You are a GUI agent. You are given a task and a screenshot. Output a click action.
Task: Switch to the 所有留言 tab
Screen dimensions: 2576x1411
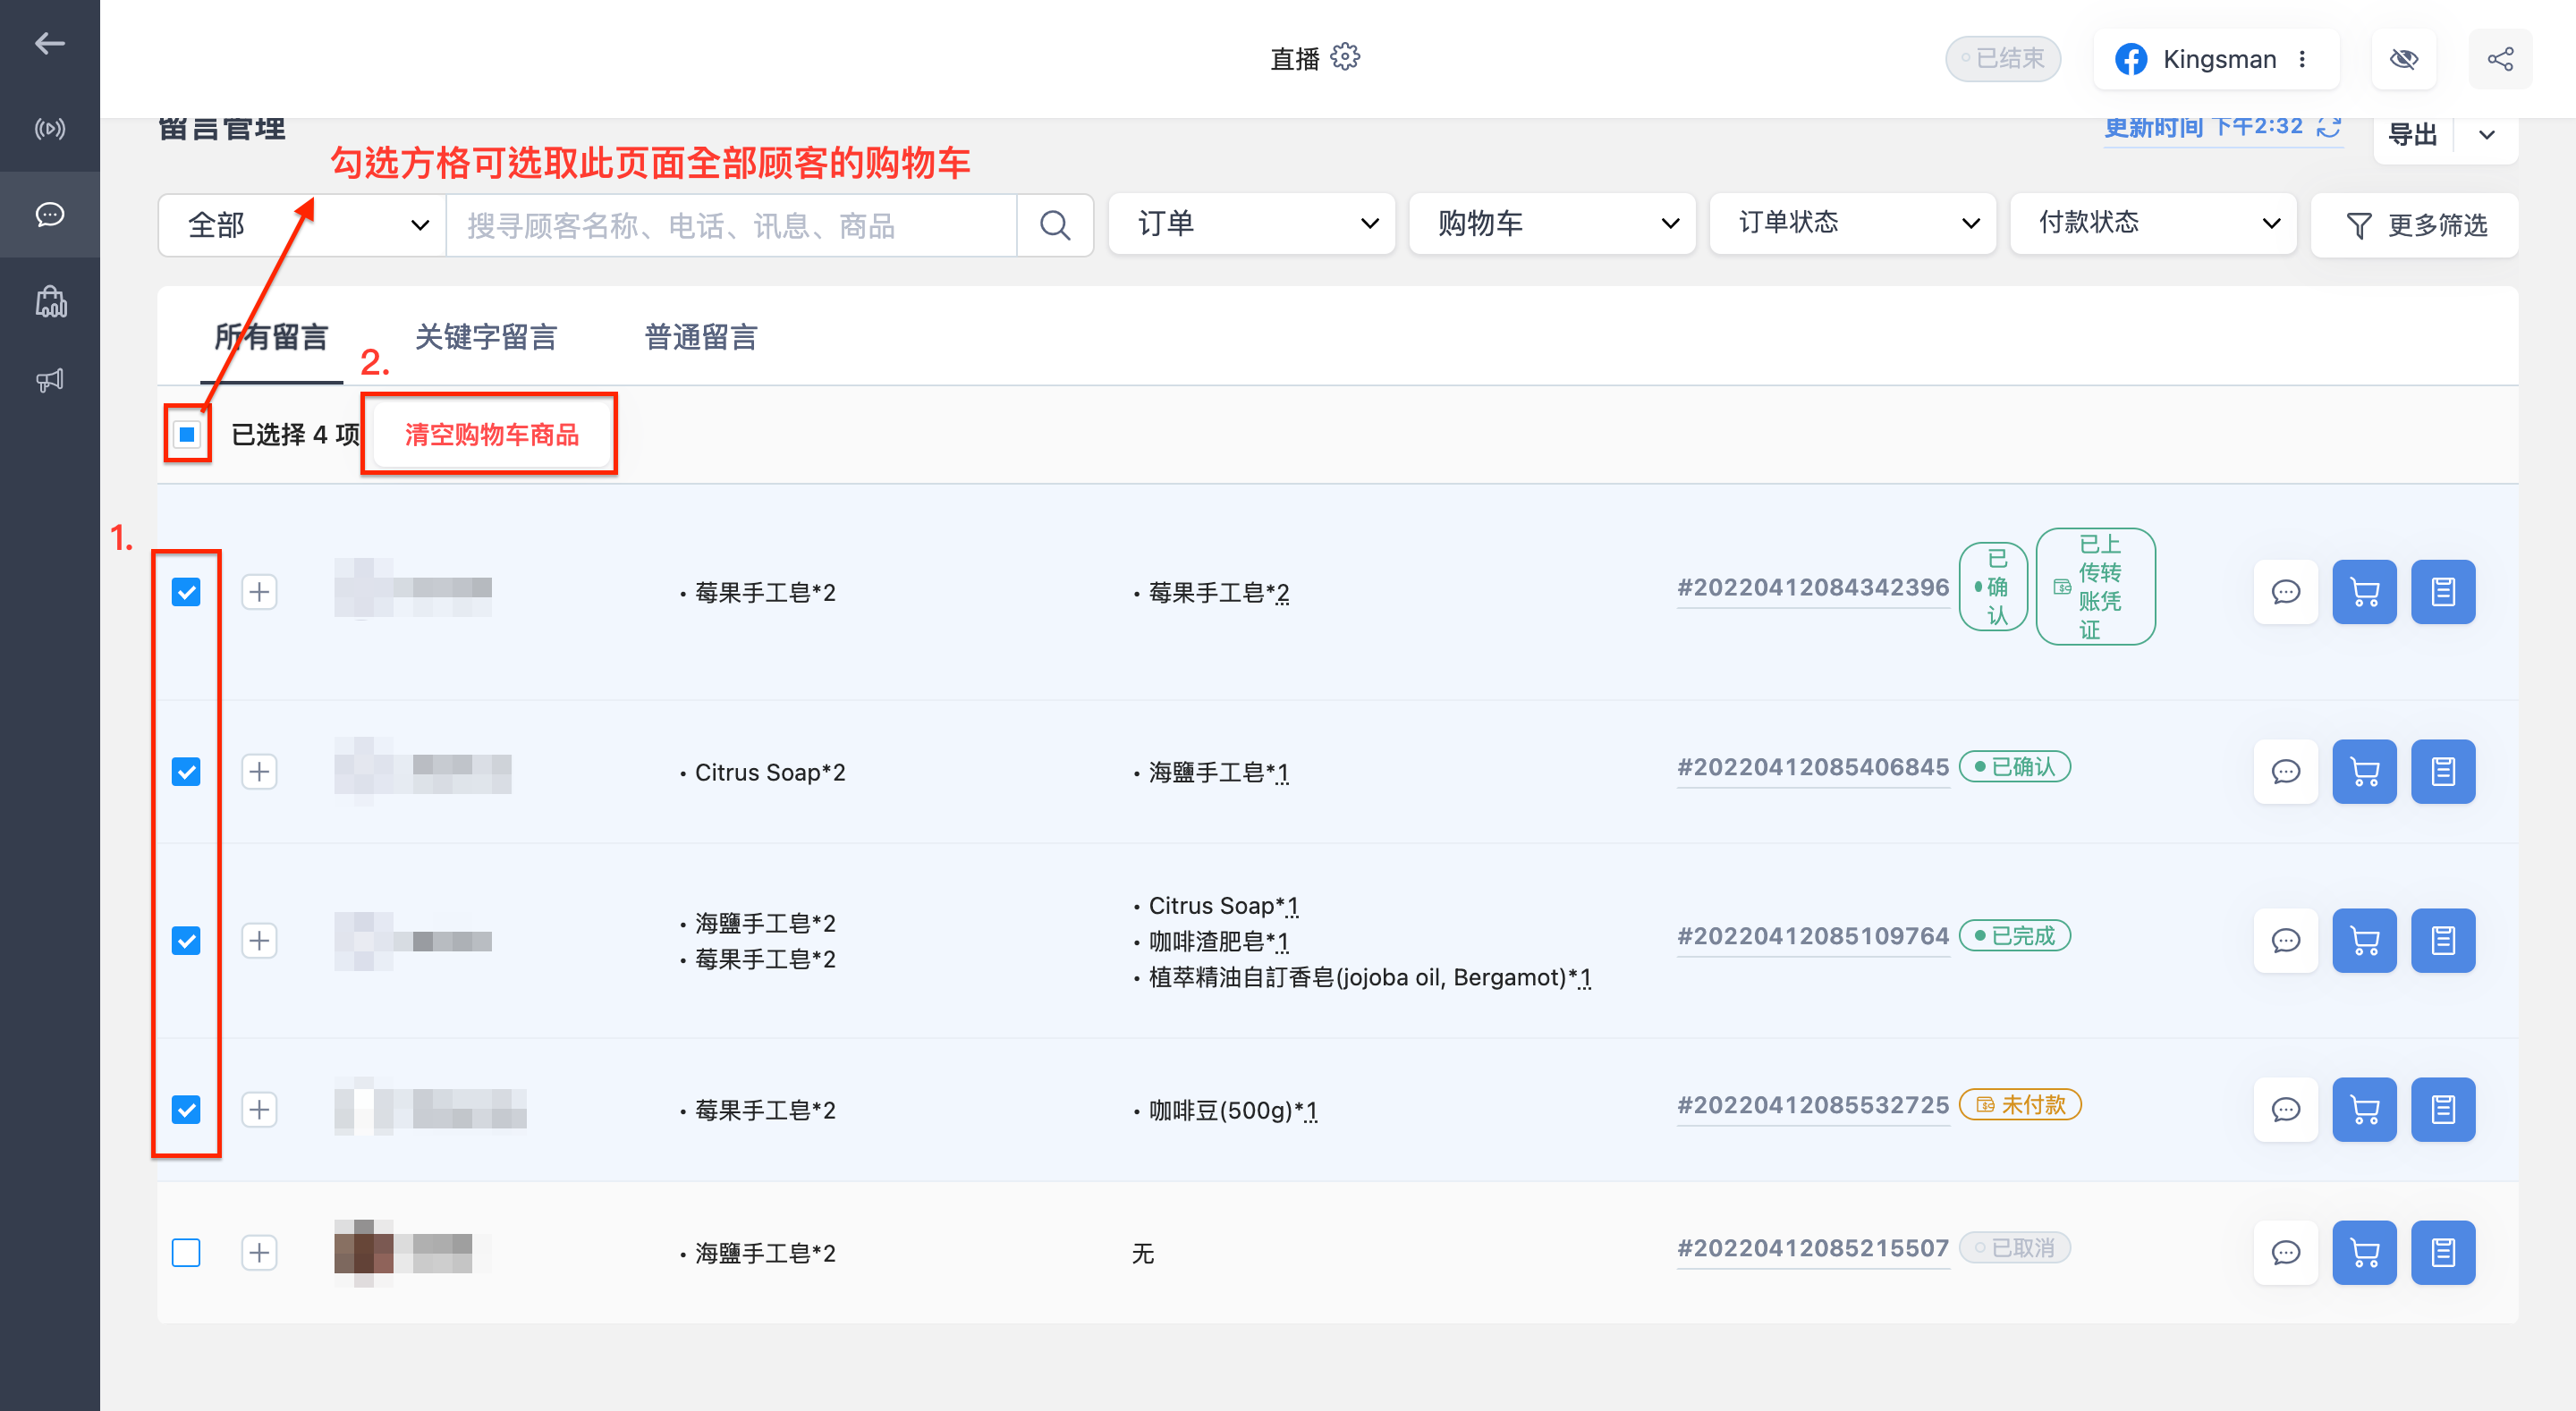272,338
